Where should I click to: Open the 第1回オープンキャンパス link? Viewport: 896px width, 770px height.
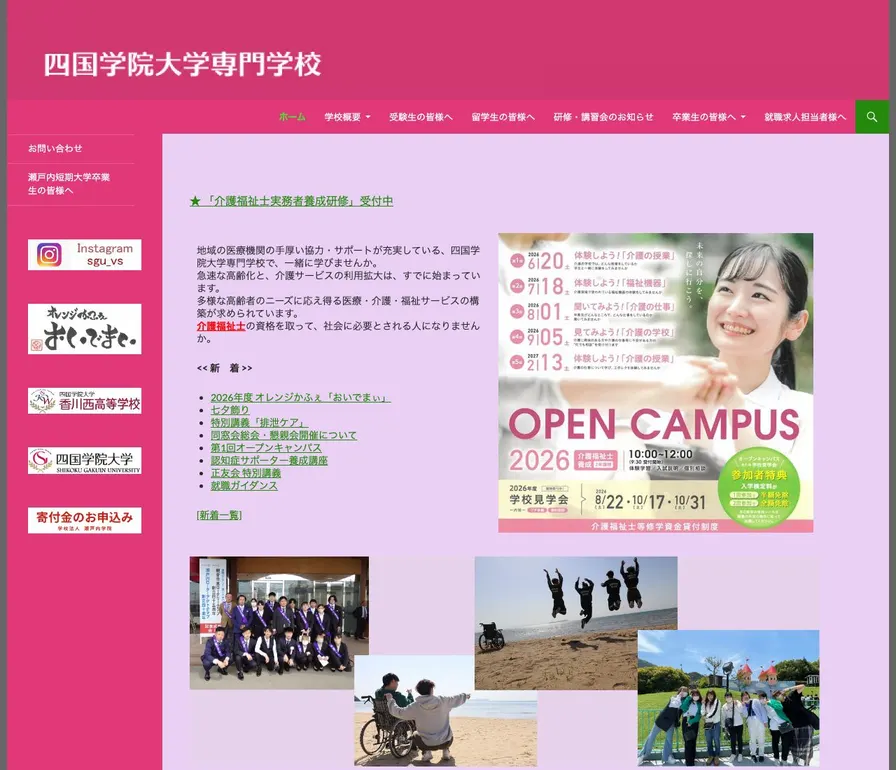pyautogui.click(x=266, y=448)
